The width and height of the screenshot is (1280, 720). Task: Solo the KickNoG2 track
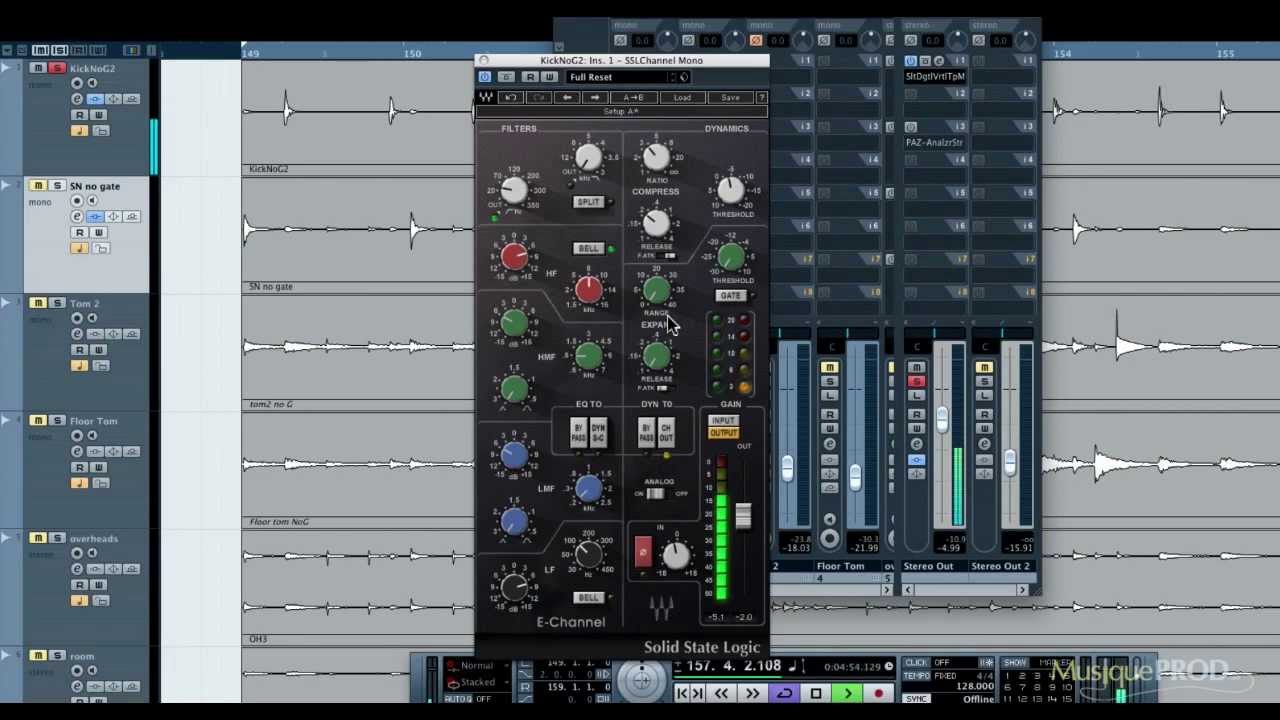click(x=57, y=68)
